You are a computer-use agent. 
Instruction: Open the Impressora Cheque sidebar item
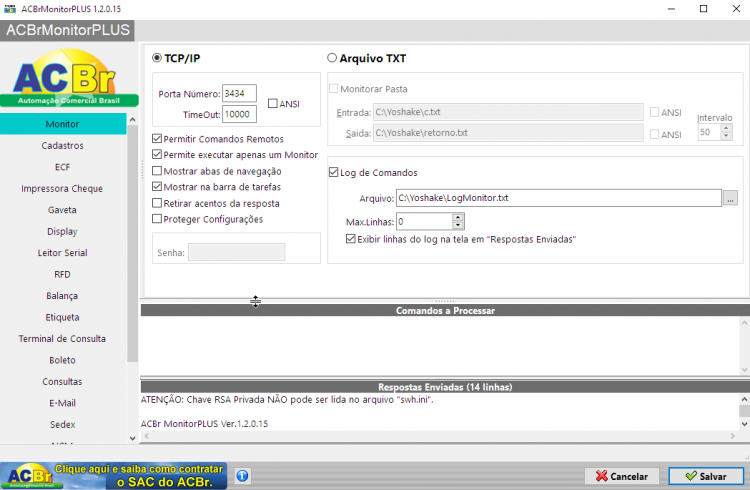(63, 189)
